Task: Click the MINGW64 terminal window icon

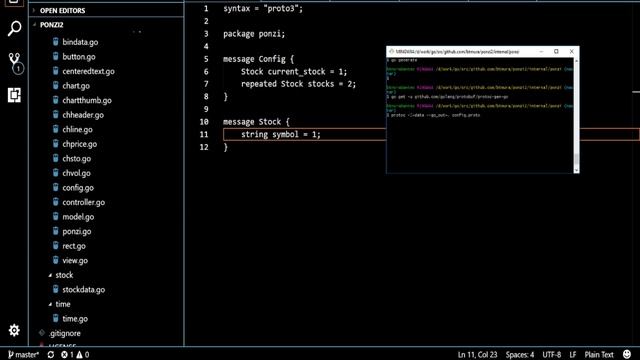Action: (x=391, y=51)
